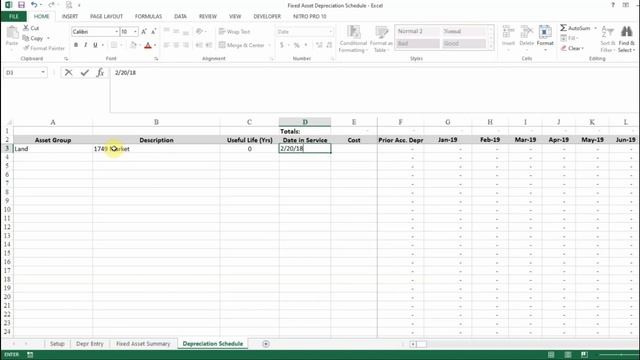Screen dimensions: 640x360
Task: Click the AutoSum sigma icon
Action: pyautogui.click(x=564, y=28)
